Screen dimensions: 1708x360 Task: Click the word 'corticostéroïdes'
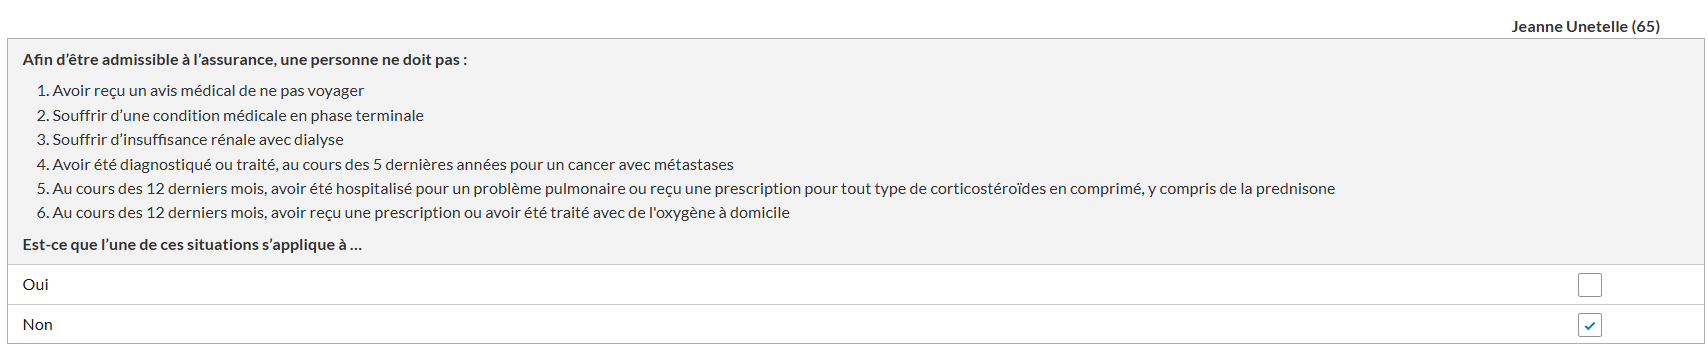point(987,189)
